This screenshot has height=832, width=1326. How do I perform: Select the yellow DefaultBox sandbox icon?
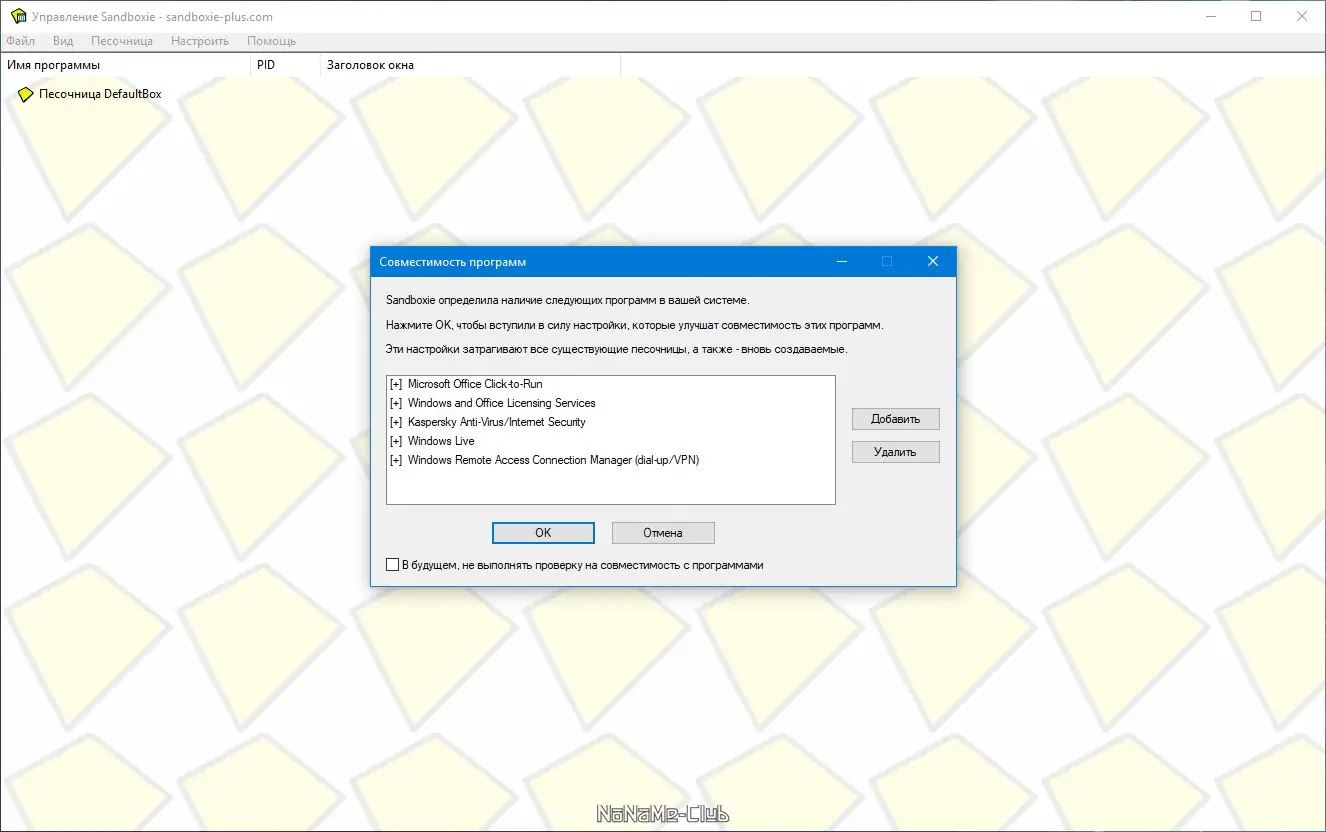coord(26,95)
